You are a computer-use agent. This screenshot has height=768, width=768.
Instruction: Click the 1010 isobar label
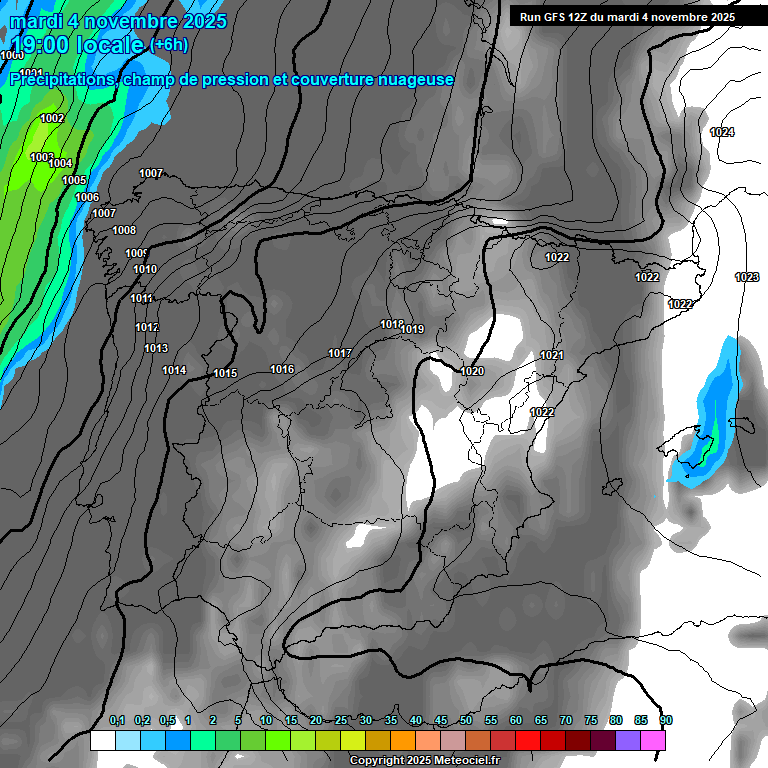[x=145, y=269]
